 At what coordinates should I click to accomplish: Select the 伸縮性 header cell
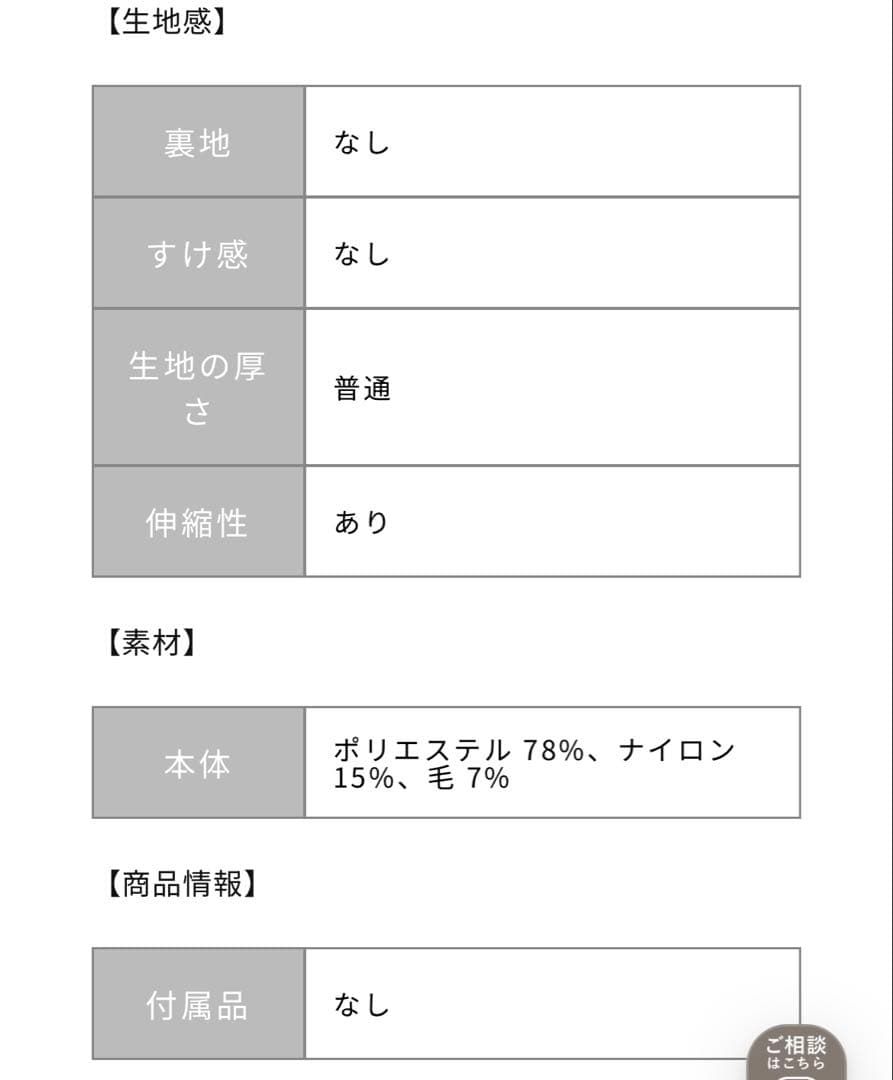point(197,521)
